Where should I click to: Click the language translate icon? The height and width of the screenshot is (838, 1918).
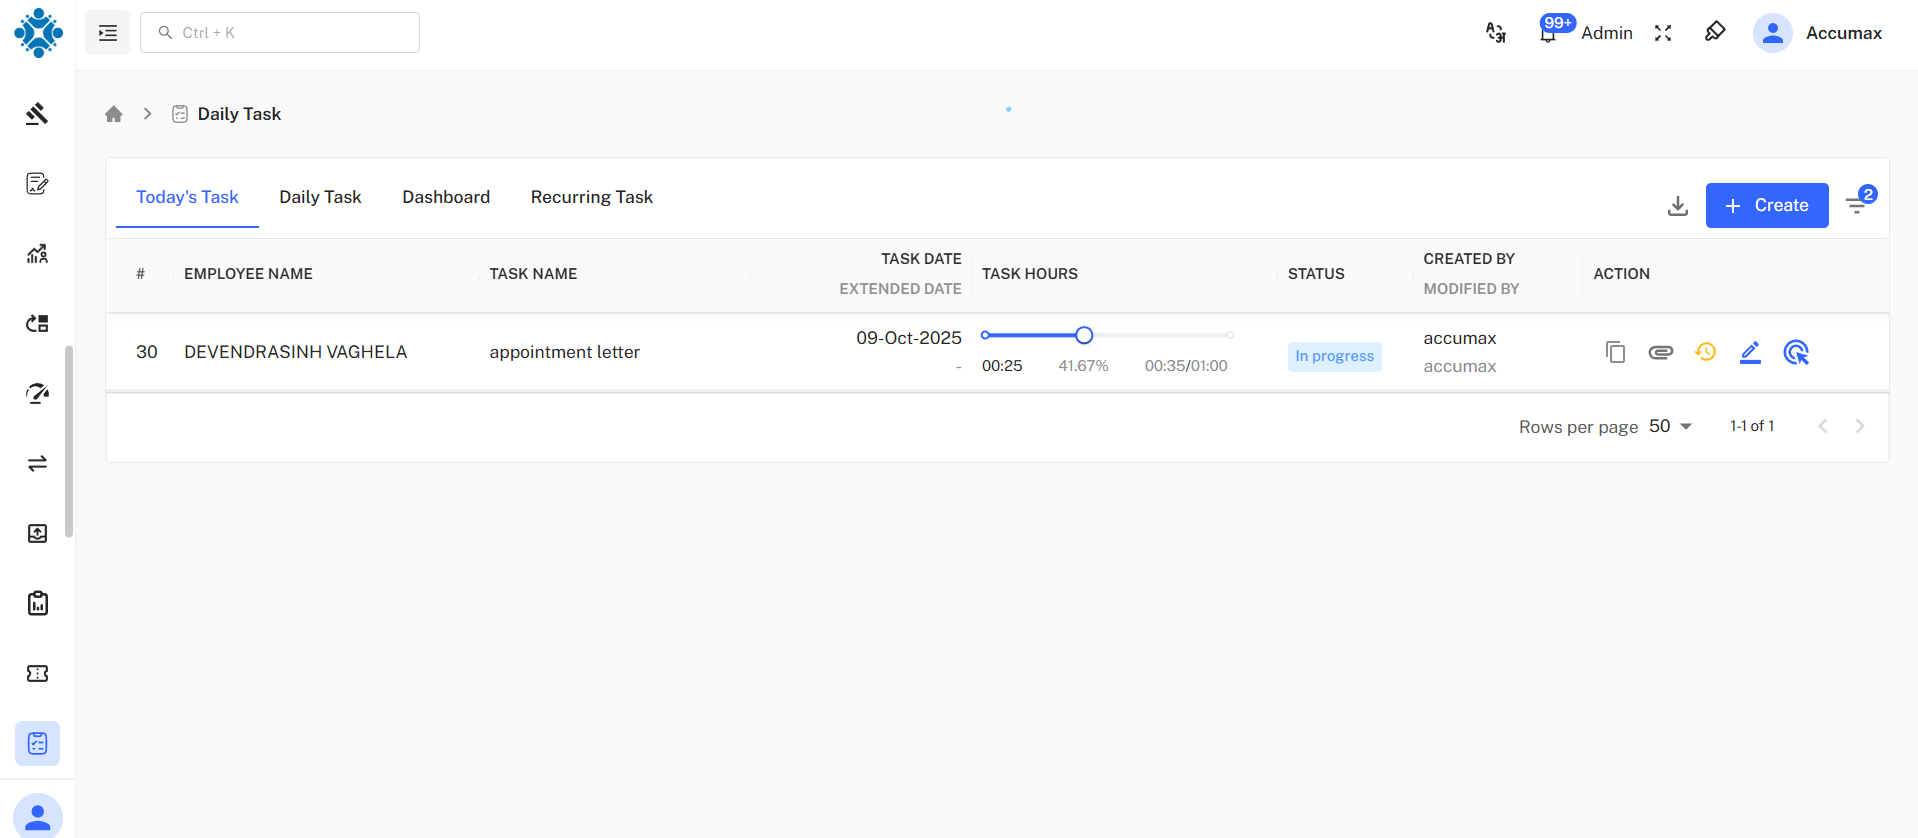pos(1496,33)
